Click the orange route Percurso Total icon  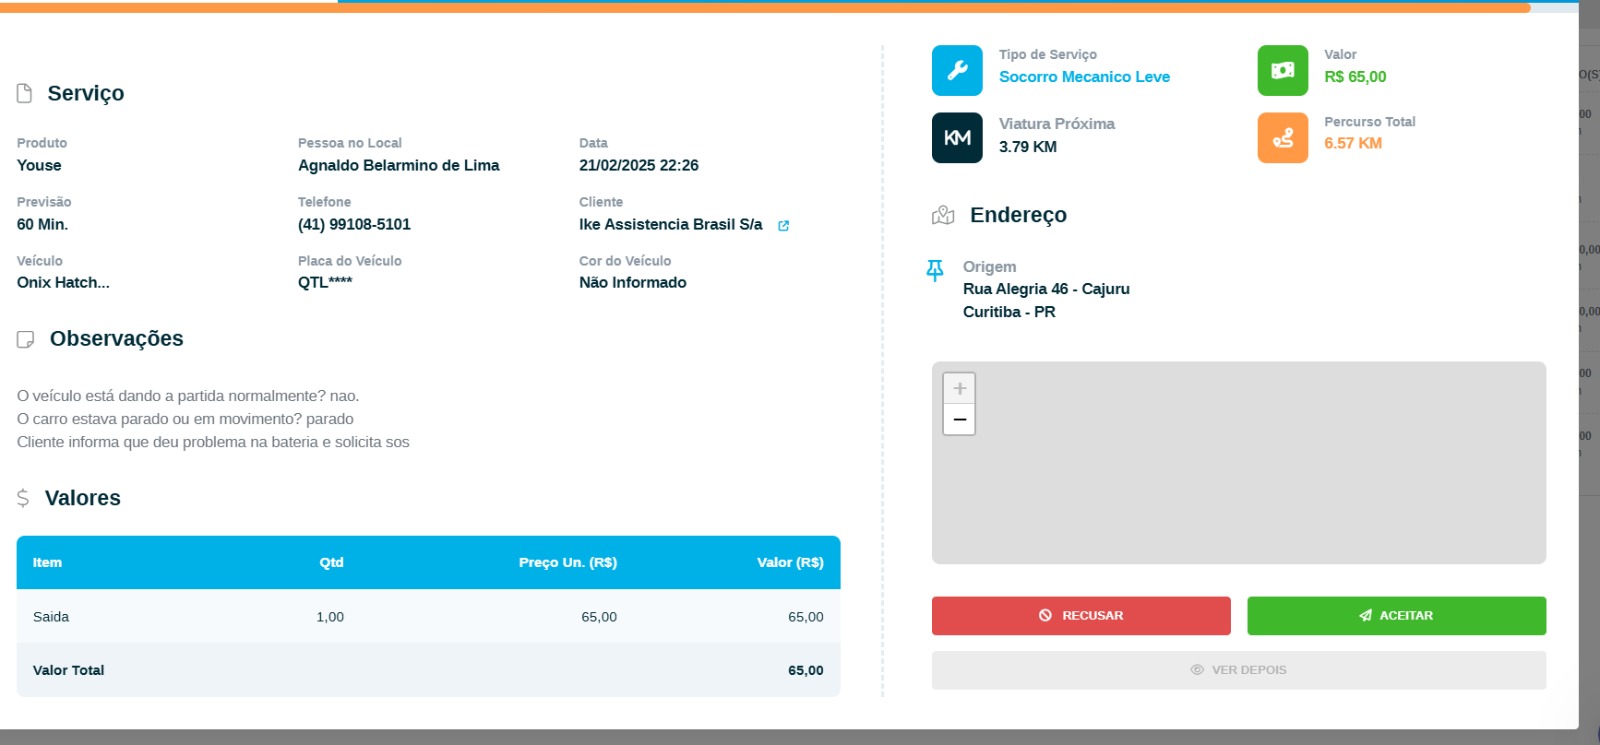click(1282, 138)
